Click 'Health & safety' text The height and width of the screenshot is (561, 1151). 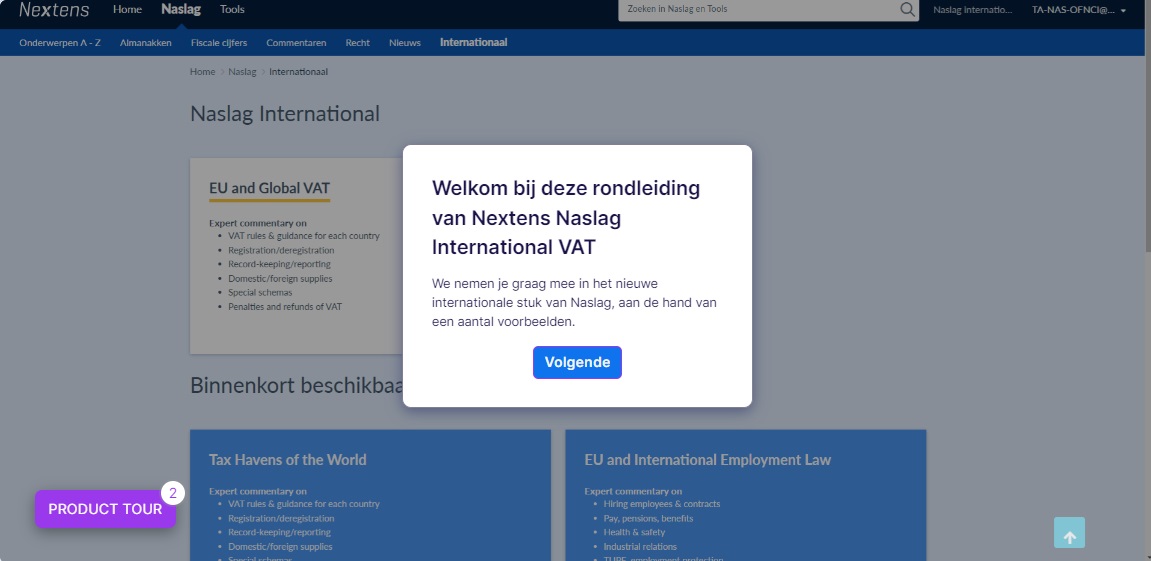tap(634, 532)
